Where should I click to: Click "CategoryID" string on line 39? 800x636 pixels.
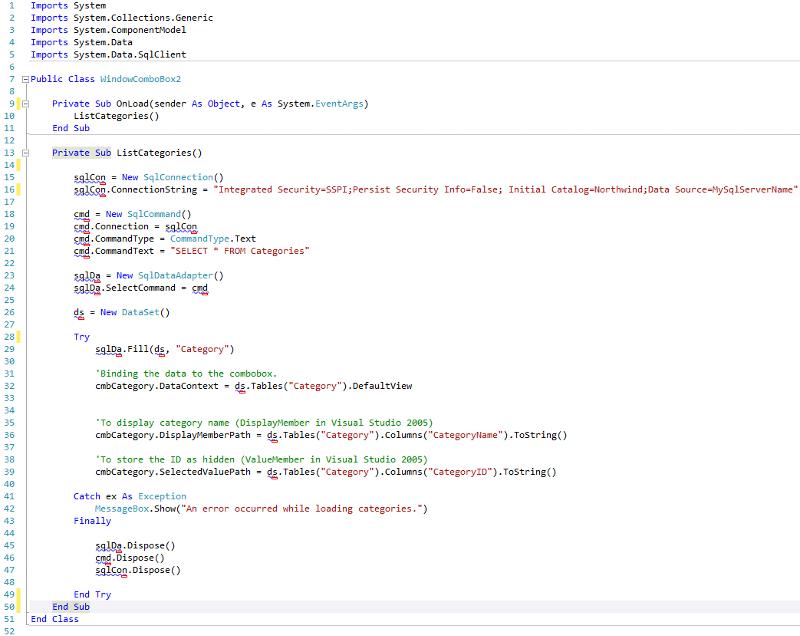458,472
